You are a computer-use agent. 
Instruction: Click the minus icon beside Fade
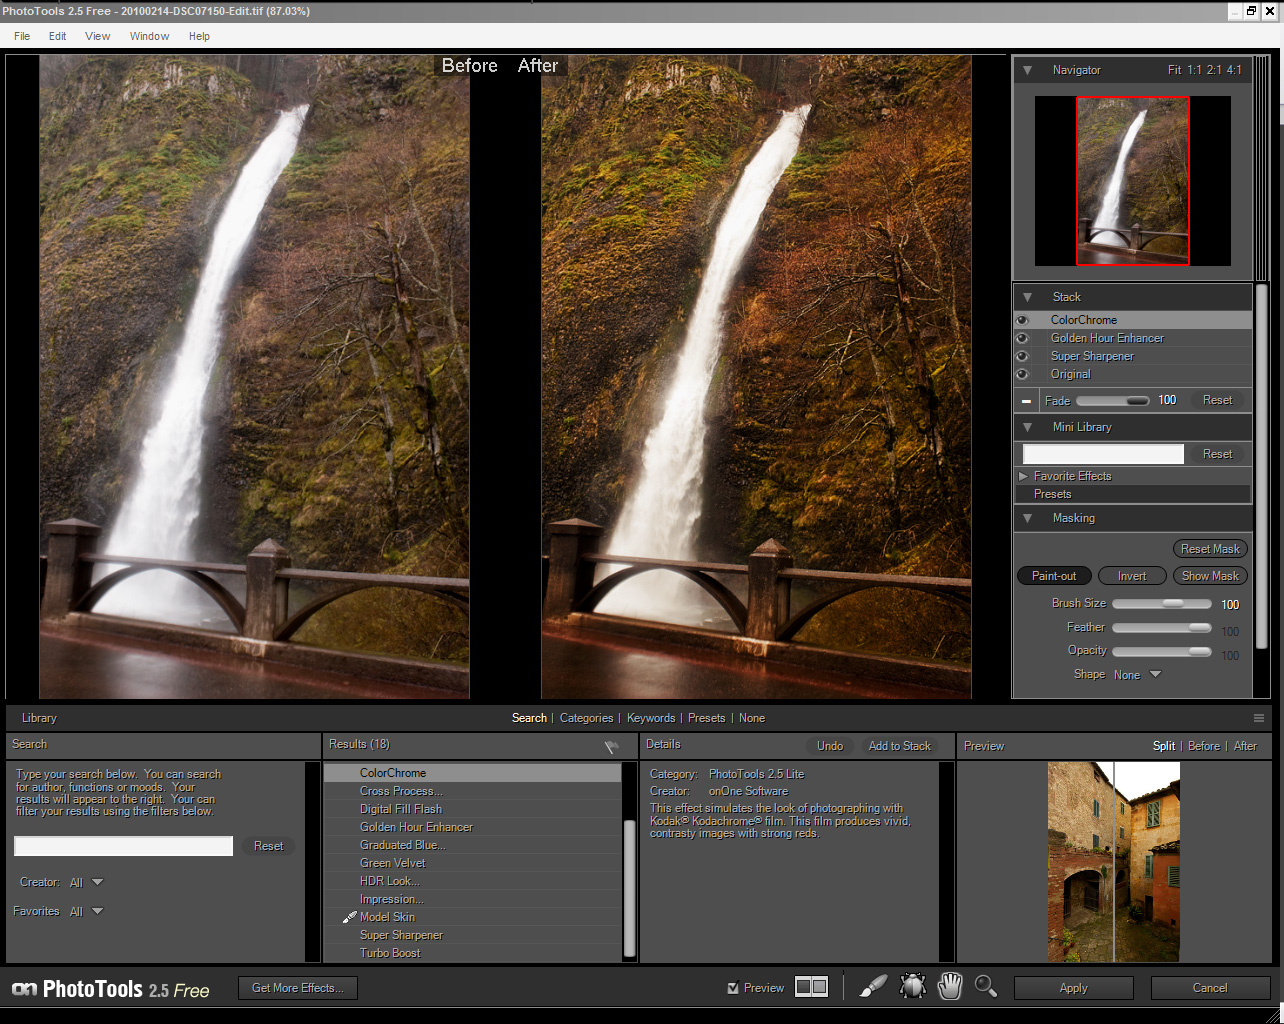pyautogui.click(x=1026, y=401)
